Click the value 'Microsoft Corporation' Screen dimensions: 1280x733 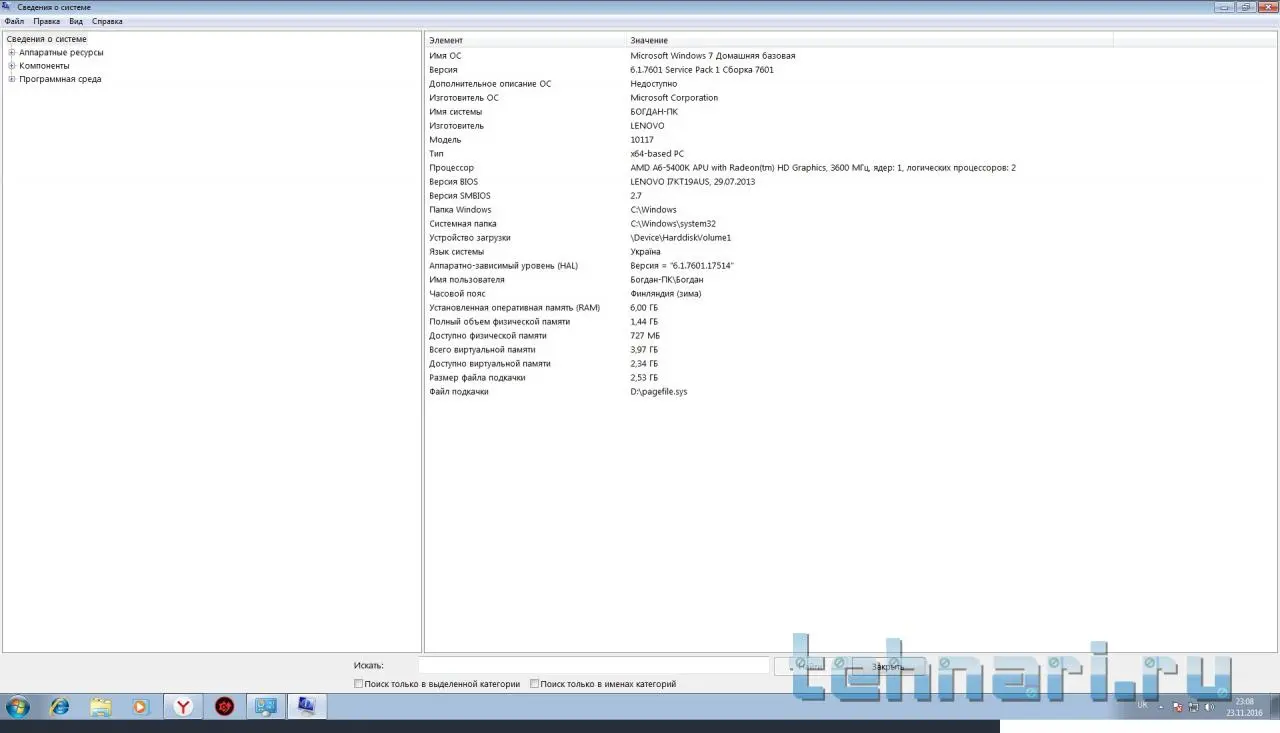point(674,98)
